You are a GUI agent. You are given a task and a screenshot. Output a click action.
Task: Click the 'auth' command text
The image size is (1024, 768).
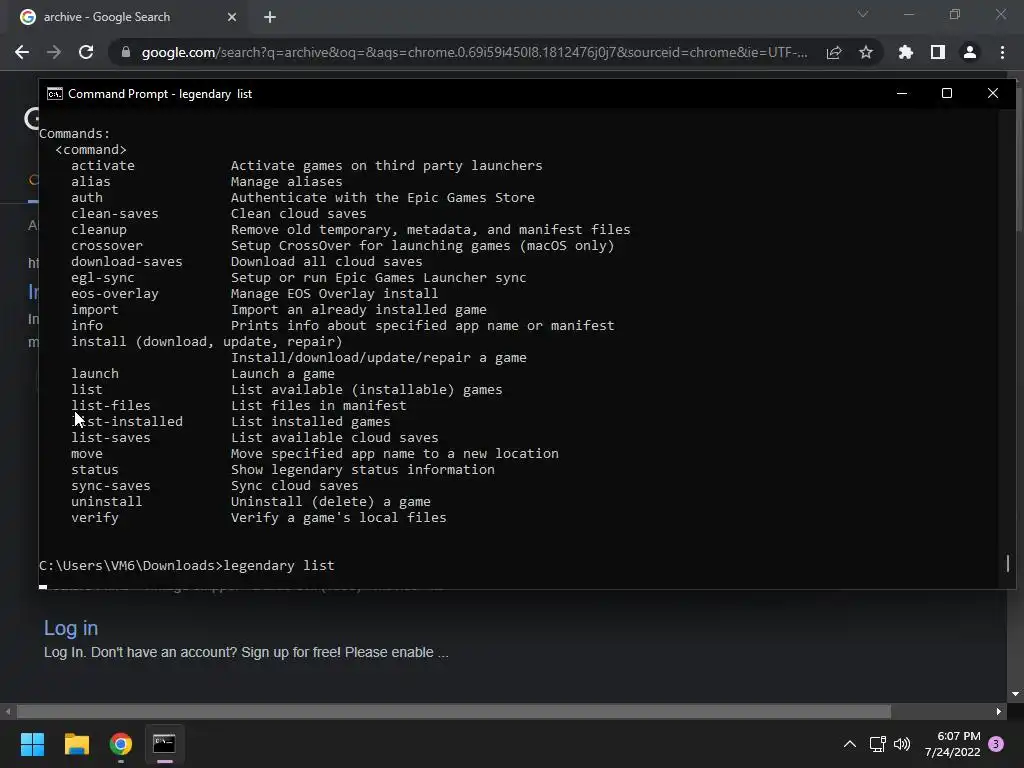[87, 197]
